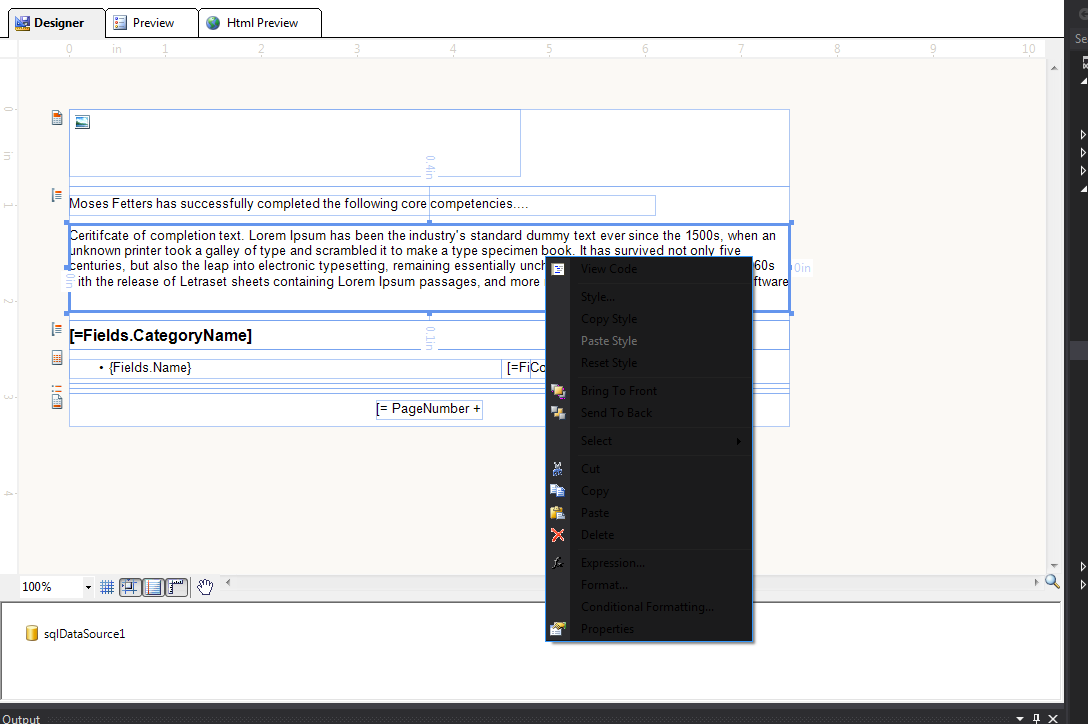Click the group footer section icon

(x=57, y=388)
